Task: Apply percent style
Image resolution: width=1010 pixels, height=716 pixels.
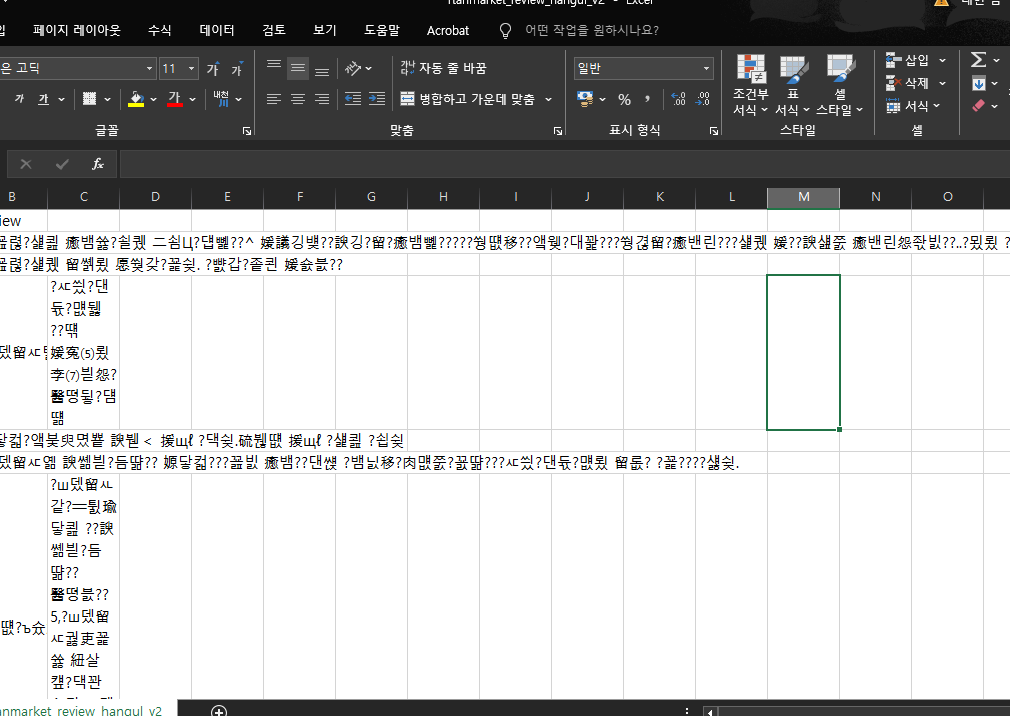Action: (624, 99)
